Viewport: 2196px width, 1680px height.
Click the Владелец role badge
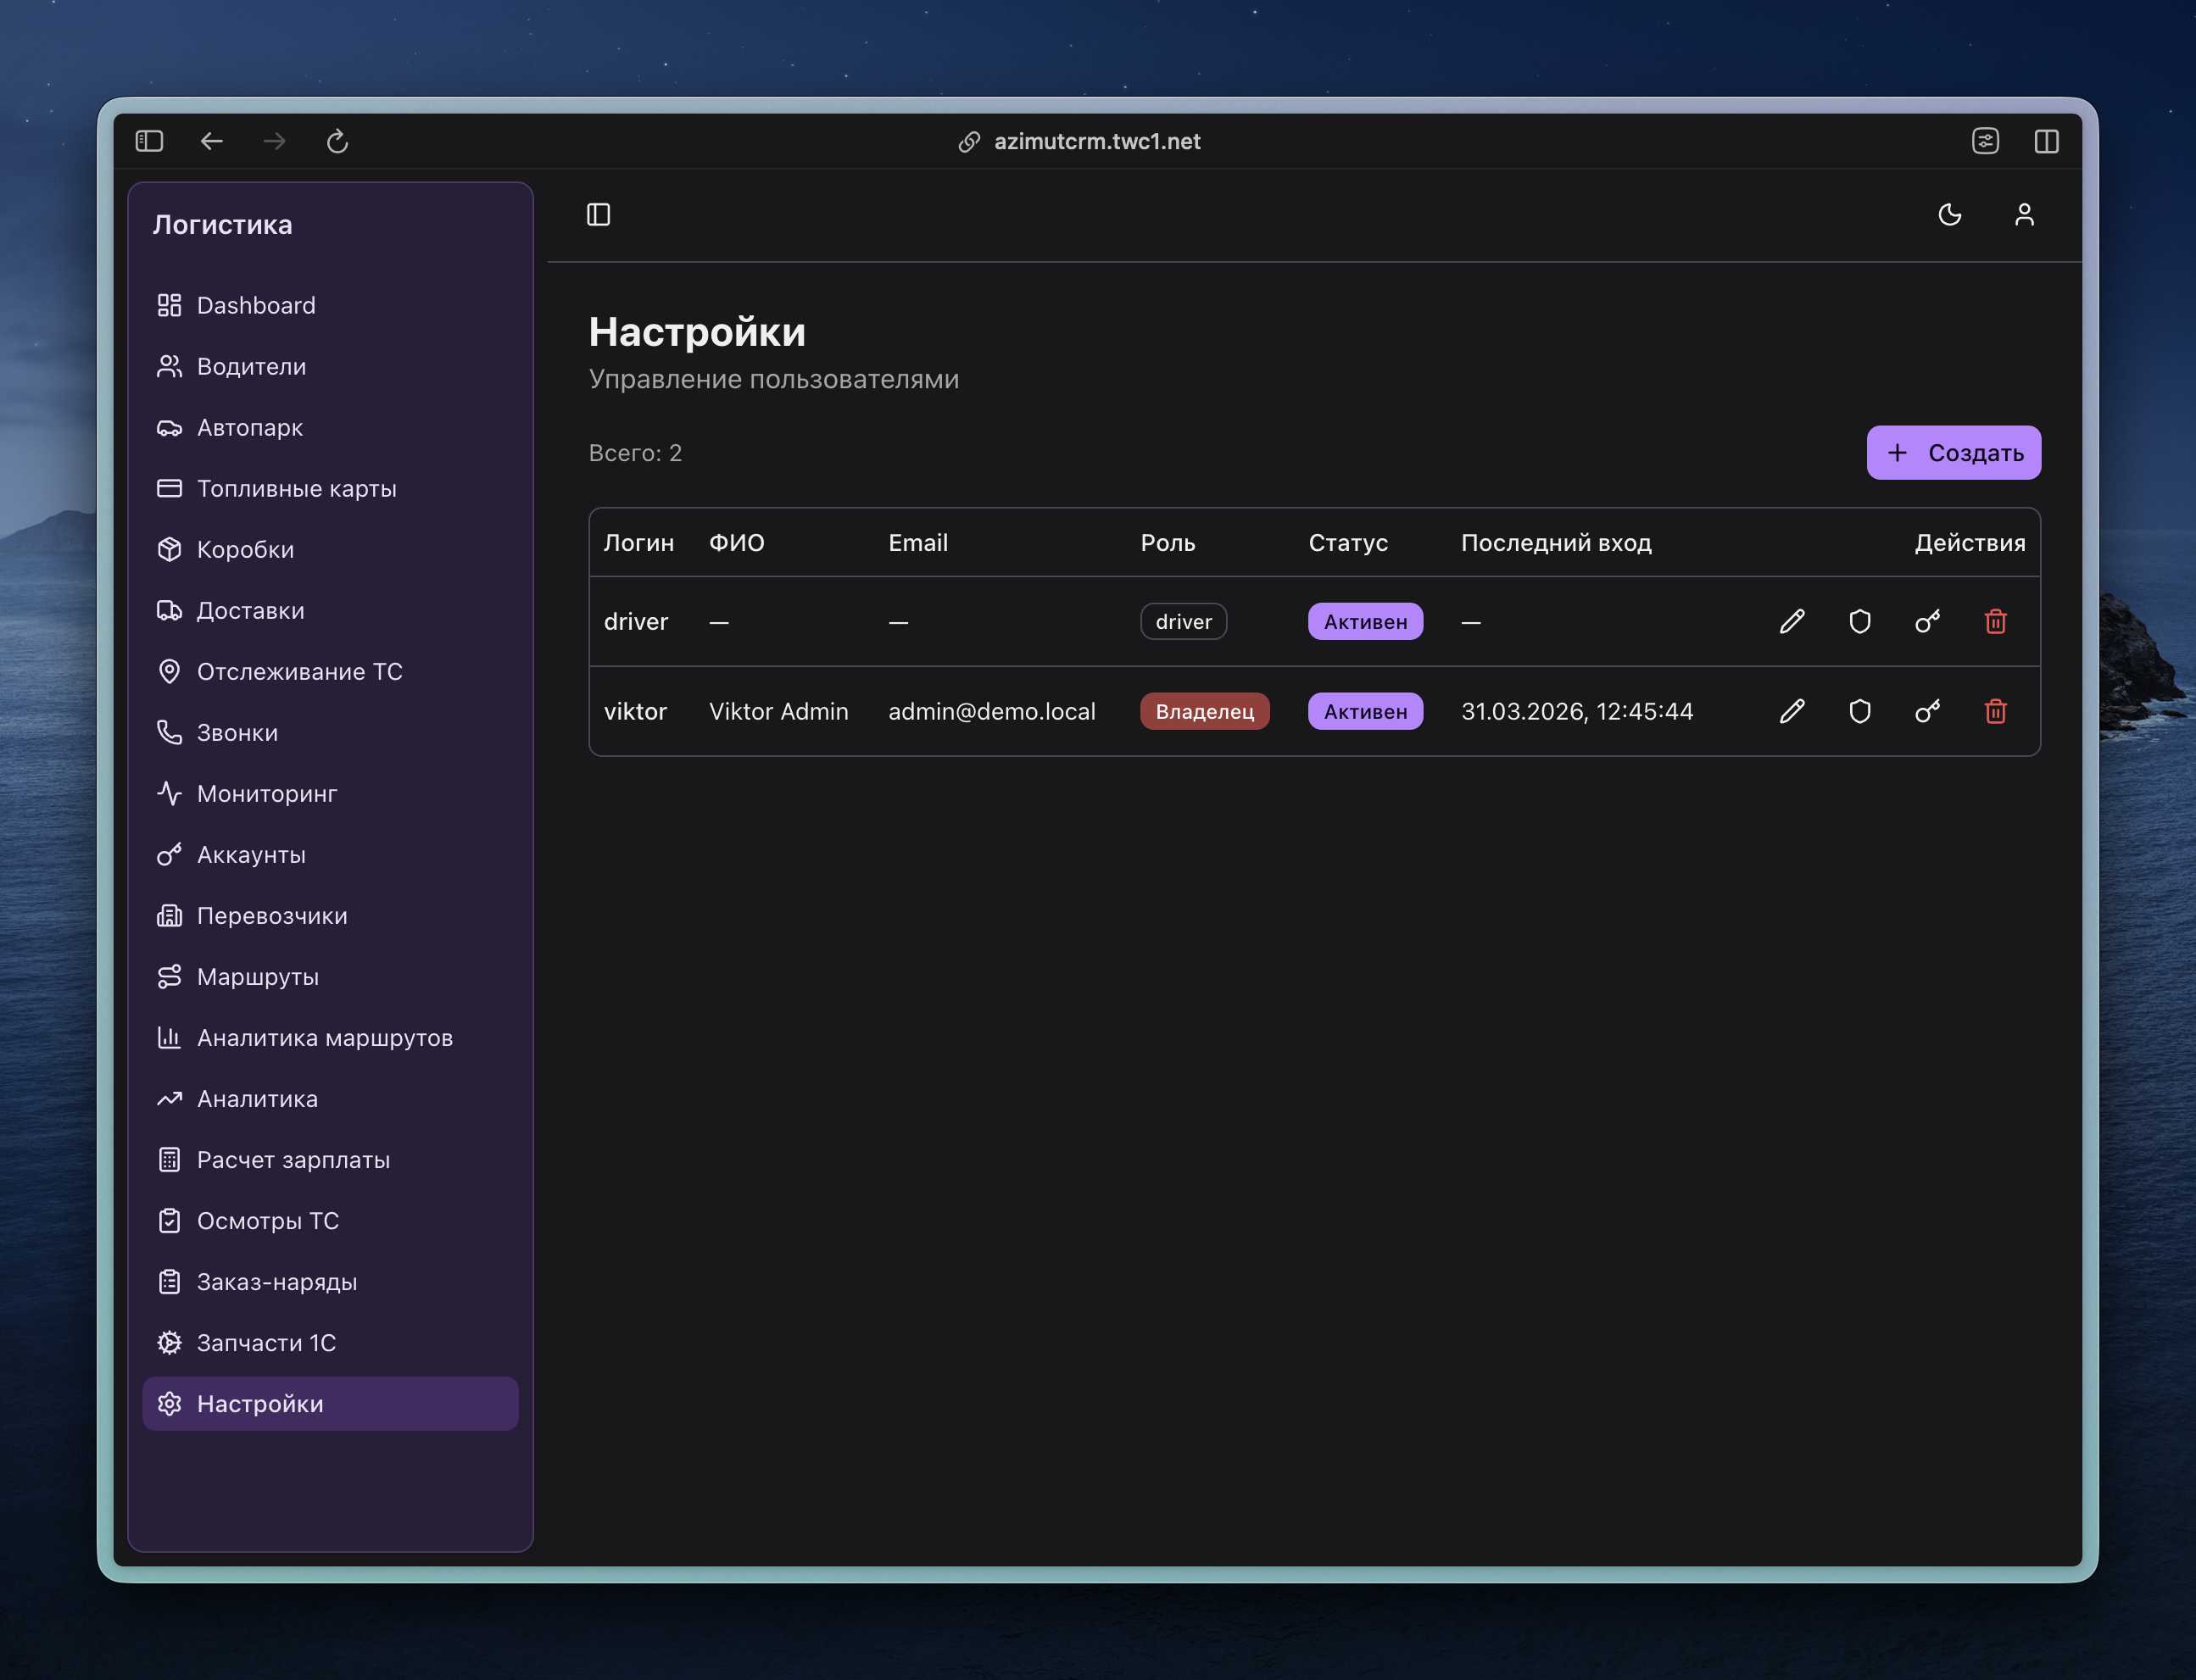tap(1204, 711)
